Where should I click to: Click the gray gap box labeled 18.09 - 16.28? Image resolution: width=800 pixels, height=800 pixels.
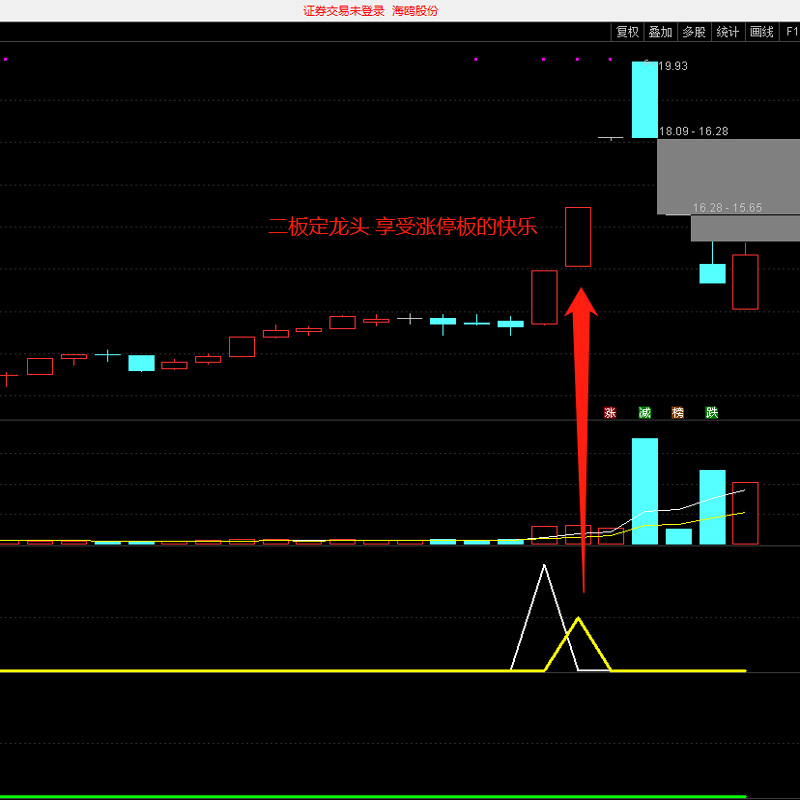728,176
